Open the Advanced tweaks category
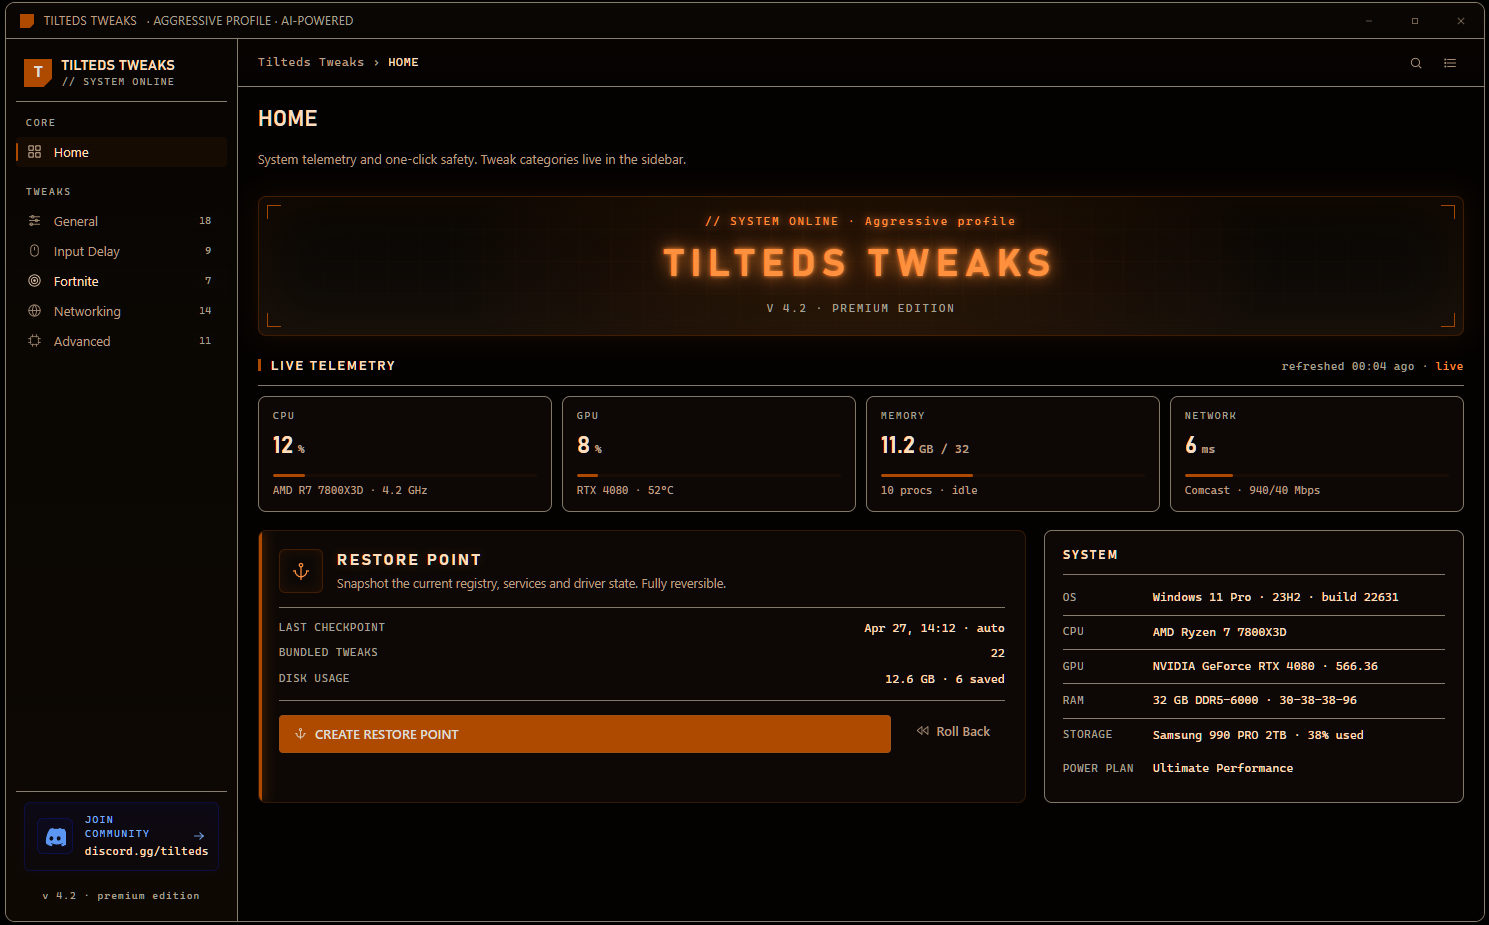The width and height of the screenshot is (1489, 925). pos(122,341)
